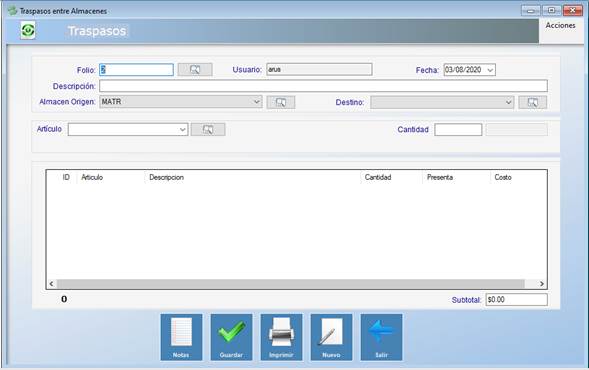Click the ID column header
The image size is (589, 370).
tap(66, 177)
